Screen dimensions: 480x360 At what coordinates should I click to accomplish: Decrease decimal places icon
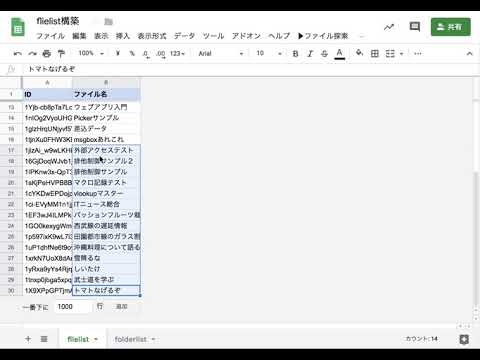pyautogui.click(x=146, y=54)
